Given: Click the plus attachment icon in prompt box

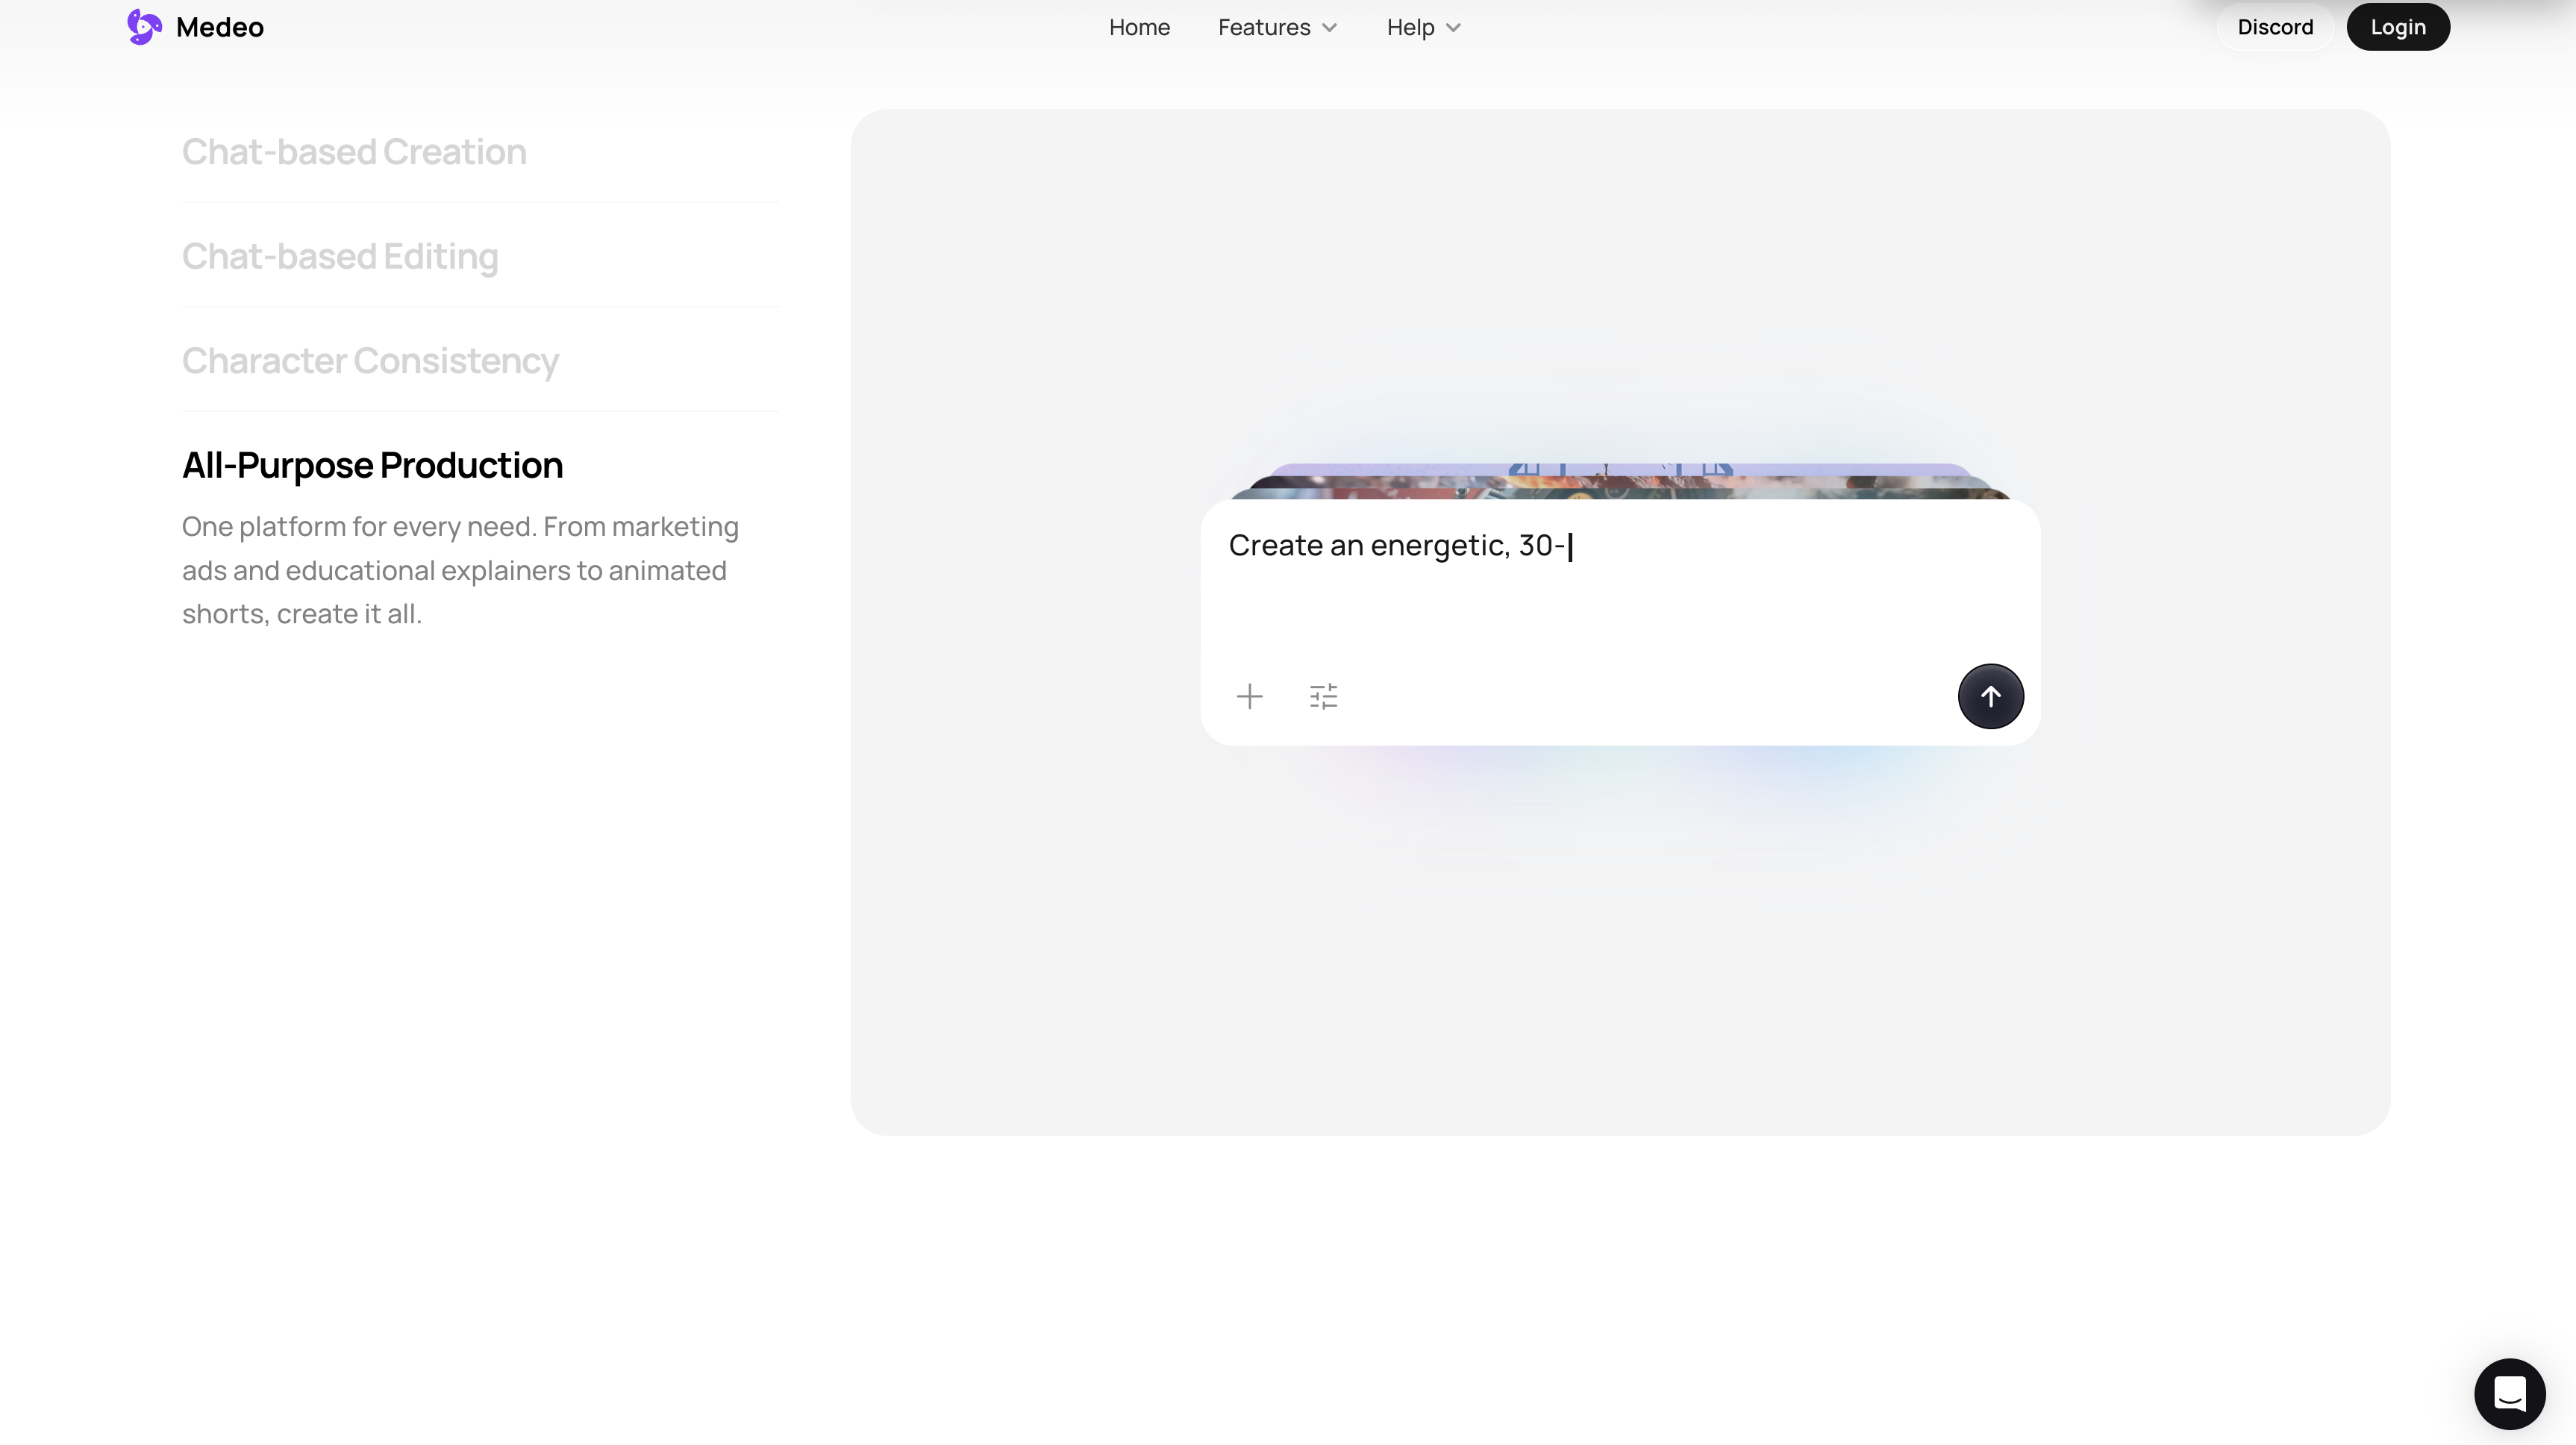Looking at the screenshot, I should click(1249, 696).
